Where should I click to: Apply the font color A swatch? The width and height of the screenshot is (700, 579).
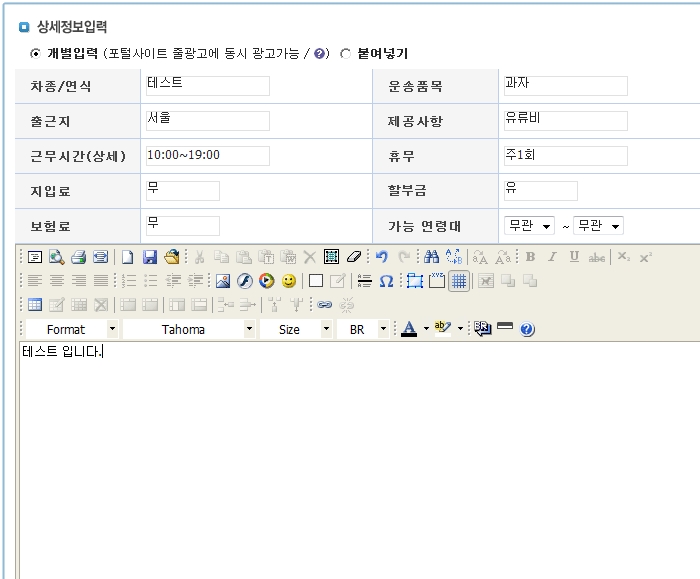pyautogui.click(x=409, y=329)
